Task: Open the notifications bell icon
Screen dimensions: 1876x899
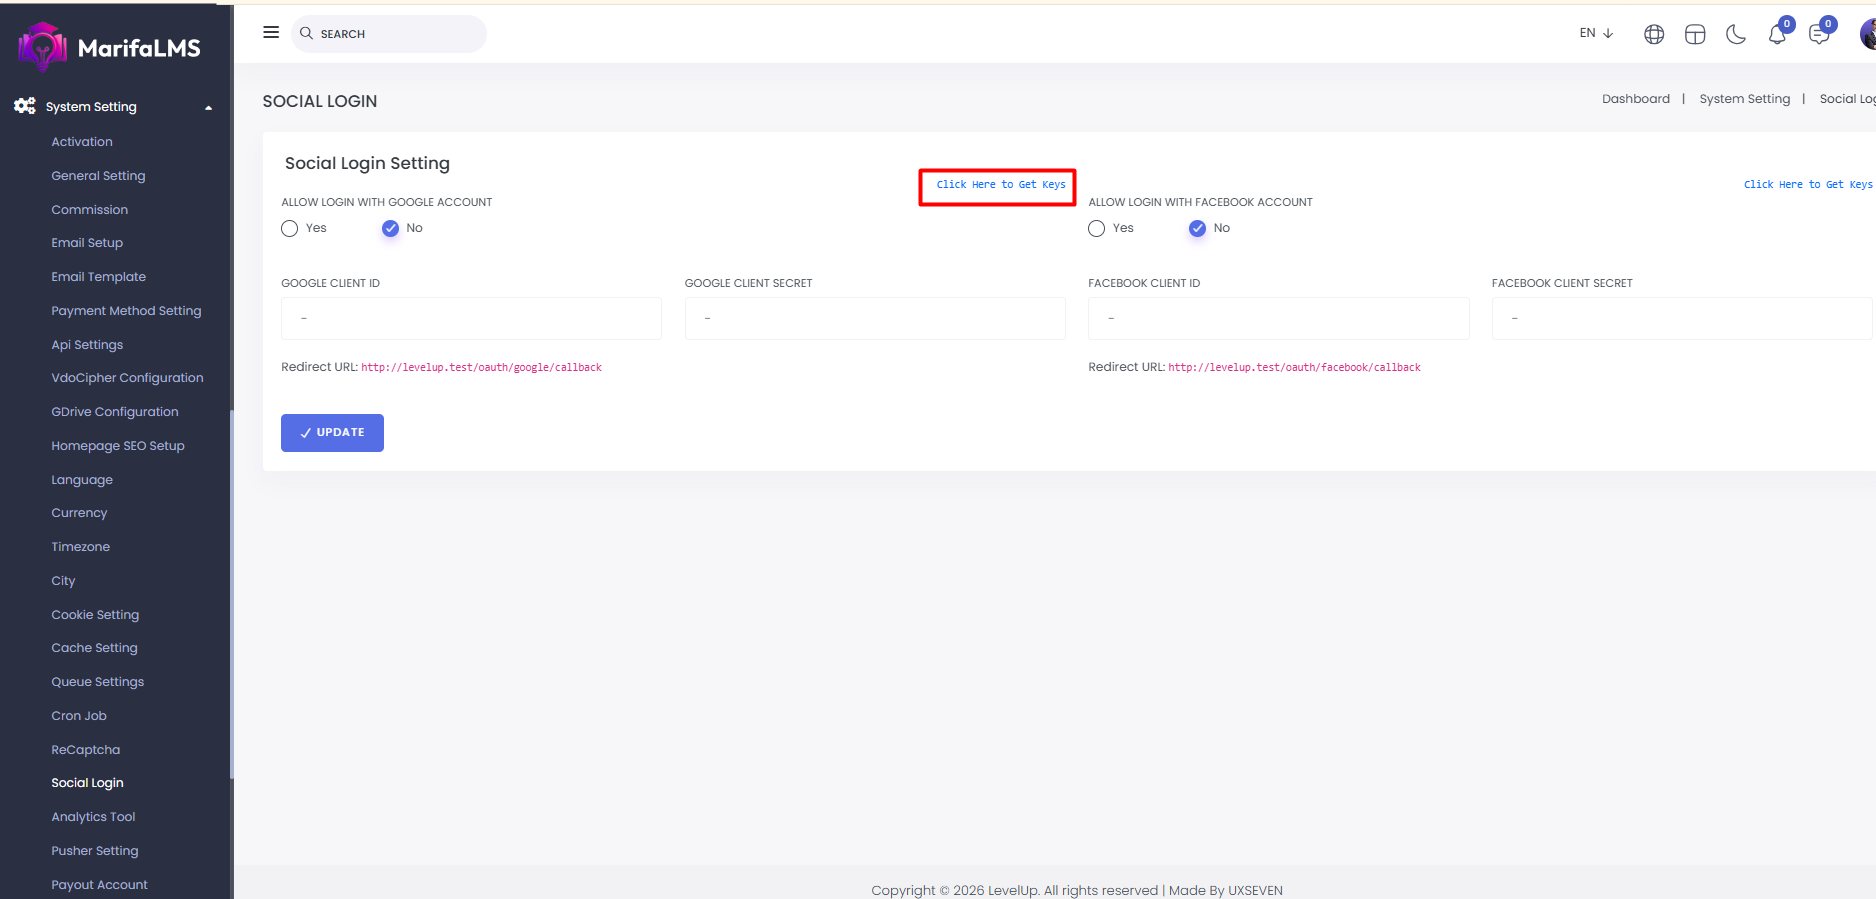Action: pos(1777,35)
